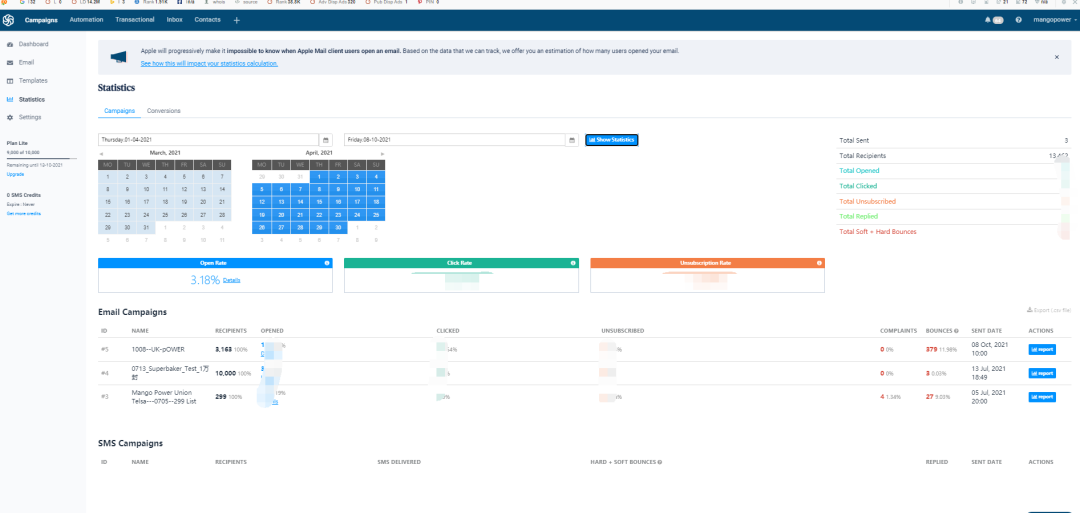
Task: Click the Sendinblue logo icon
Action: tap(9, 20)
